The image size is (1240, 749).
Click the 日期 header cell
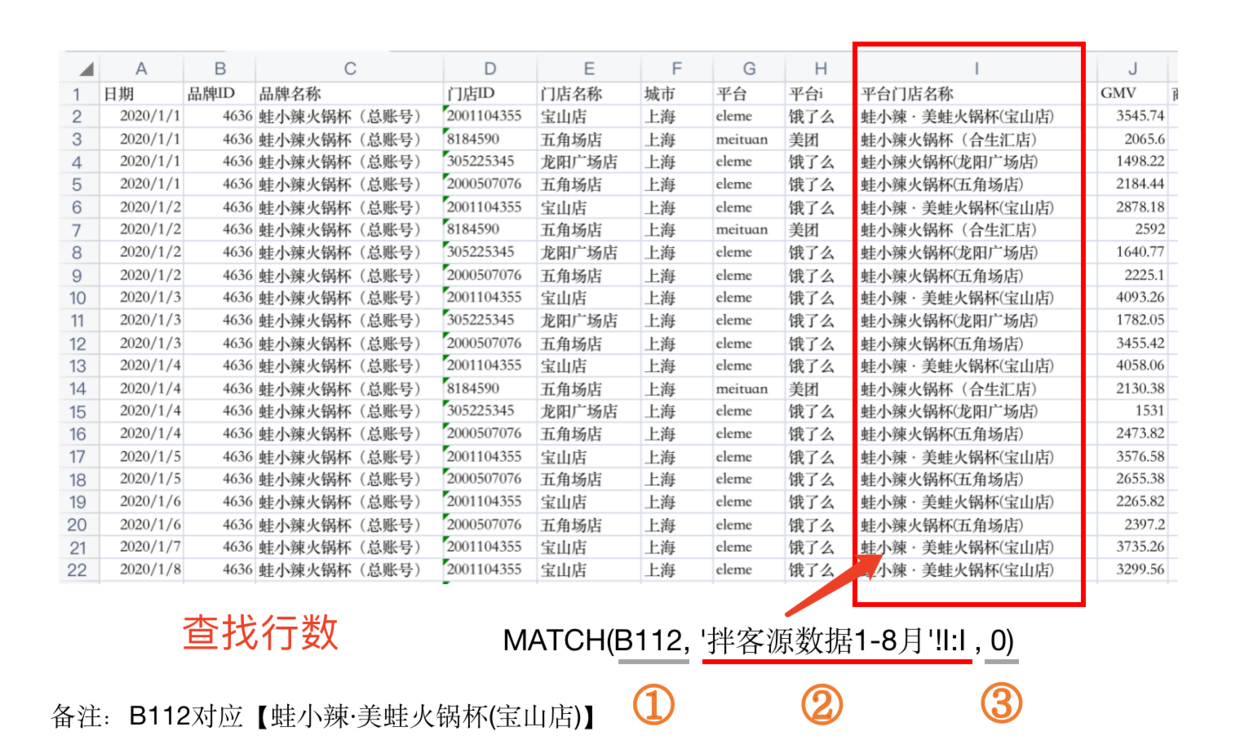click(x=142, y=94)
